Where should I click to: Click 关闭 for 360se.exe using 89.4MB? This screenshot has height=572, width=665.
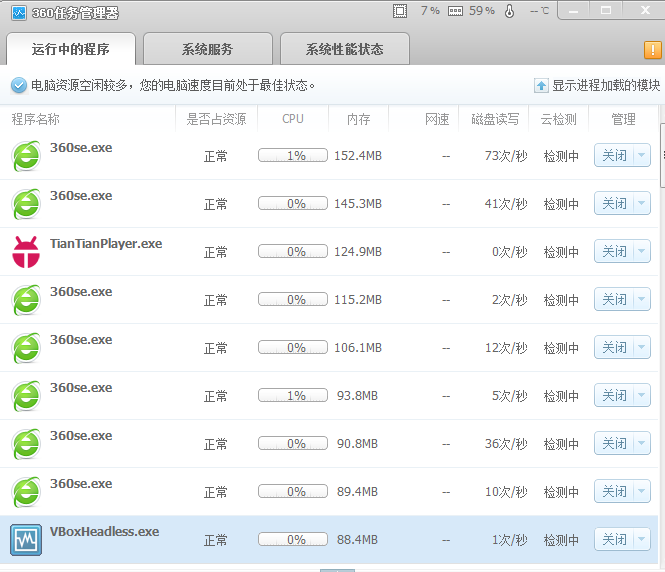(x=614, y=491)
